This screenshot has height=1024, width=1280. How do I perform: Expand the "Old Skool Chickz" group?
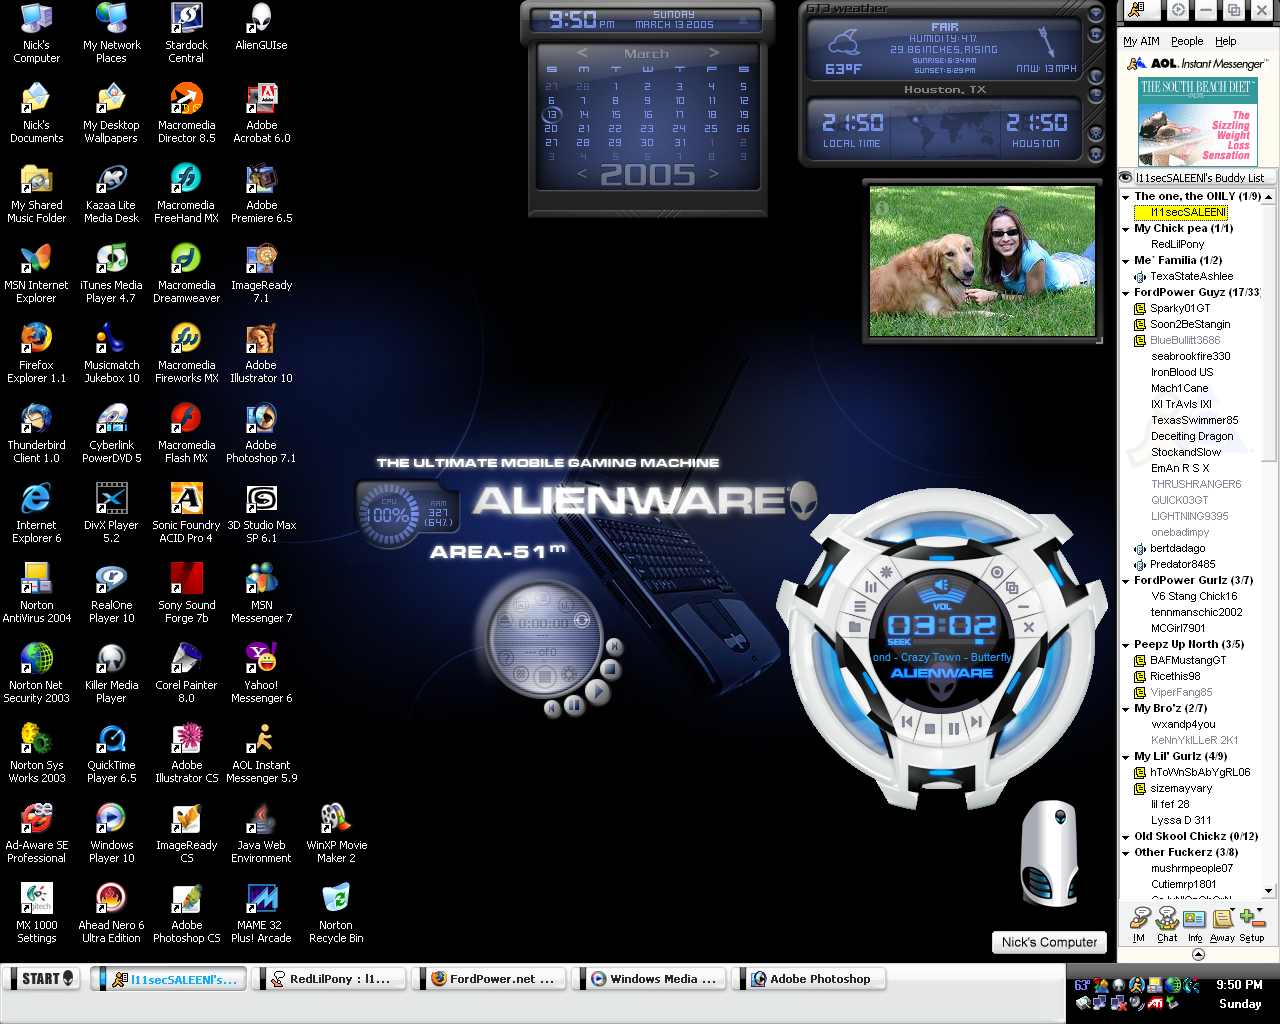(x=1126, y=837)
